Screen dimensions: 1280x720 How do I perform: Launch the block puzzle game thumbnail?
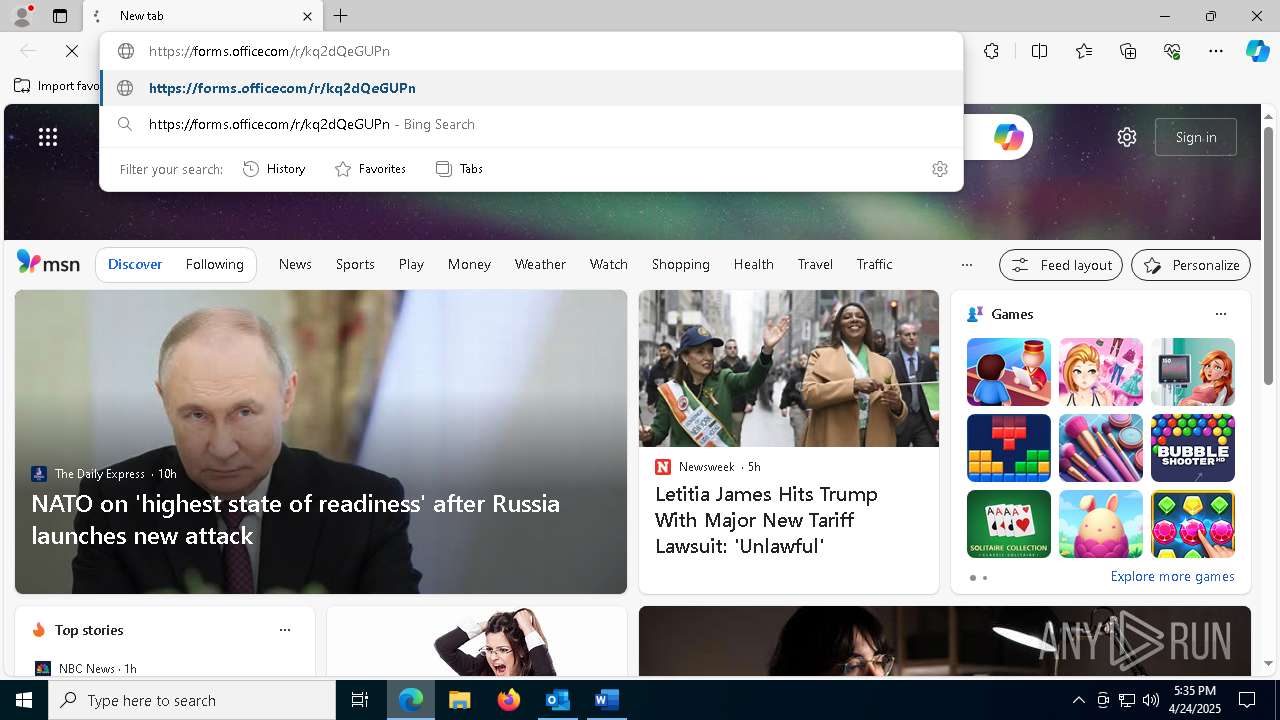(x=1008, y=448)
